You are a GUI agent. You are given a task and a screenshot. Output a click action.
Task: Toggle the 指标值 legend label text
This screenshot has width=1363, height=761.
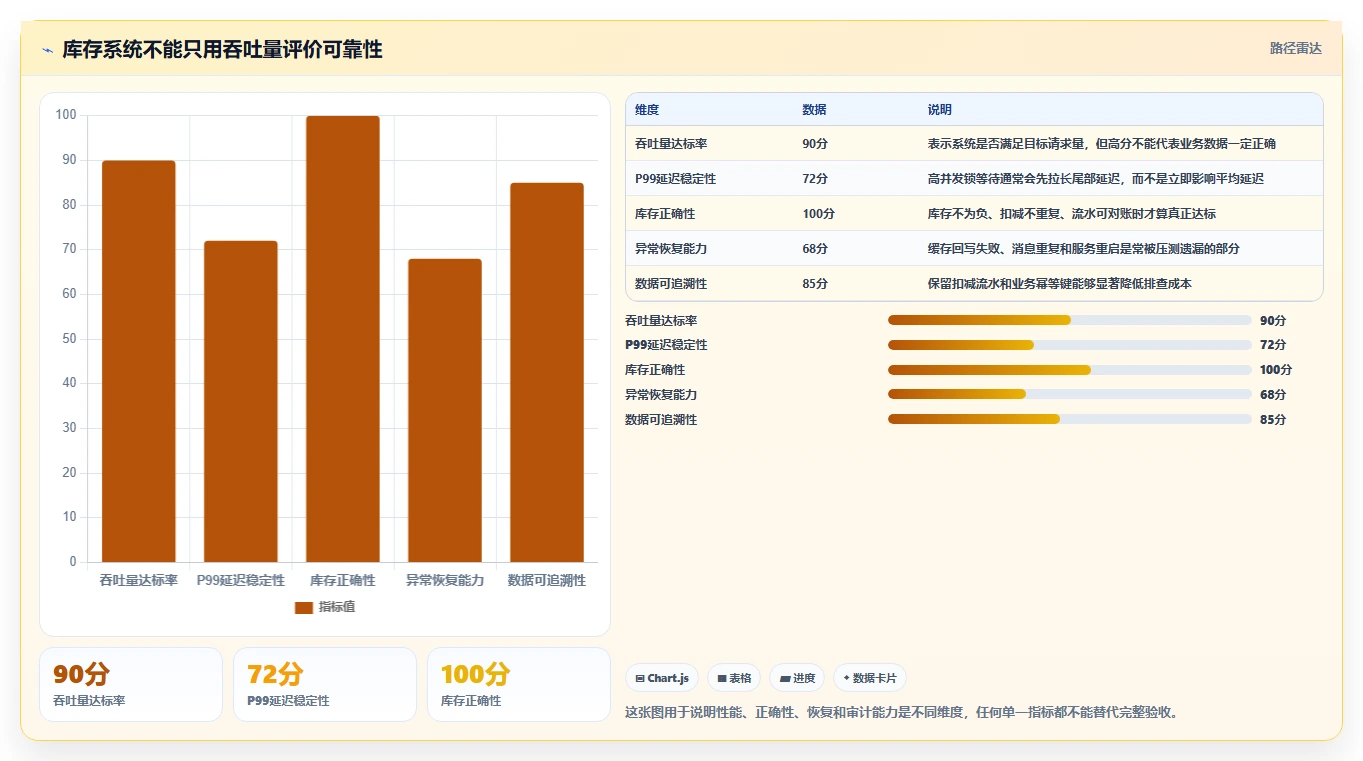[337, 608]
